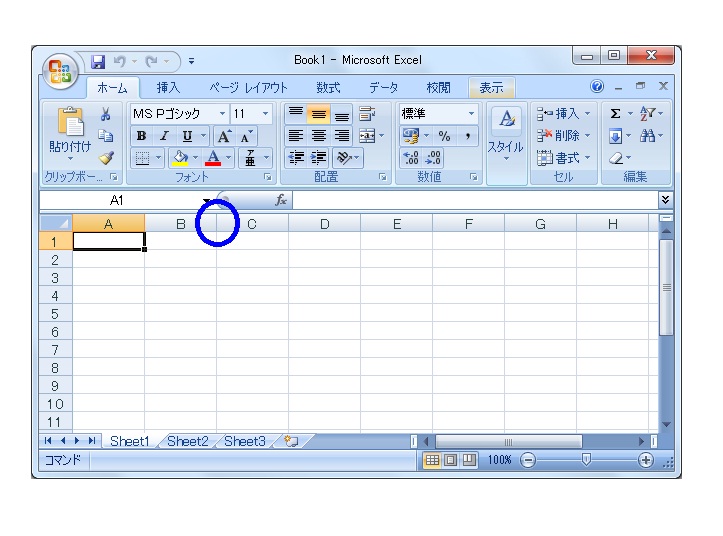
Task: Switch to Sheet2 tab
Action: click(x=188, y=441)
